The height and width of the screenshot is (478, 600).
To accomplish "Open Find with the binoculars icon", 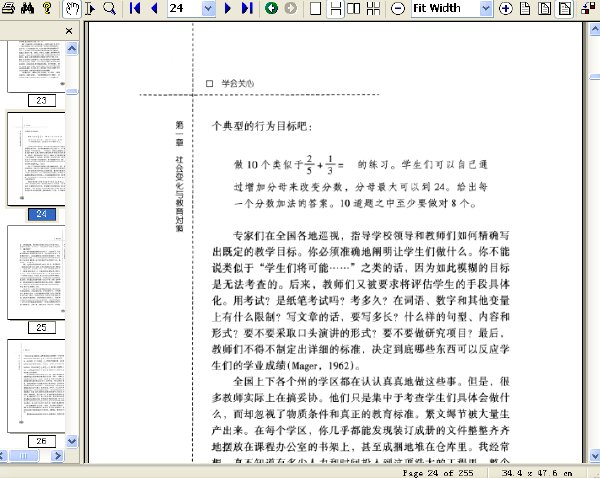I will [28, 8].
